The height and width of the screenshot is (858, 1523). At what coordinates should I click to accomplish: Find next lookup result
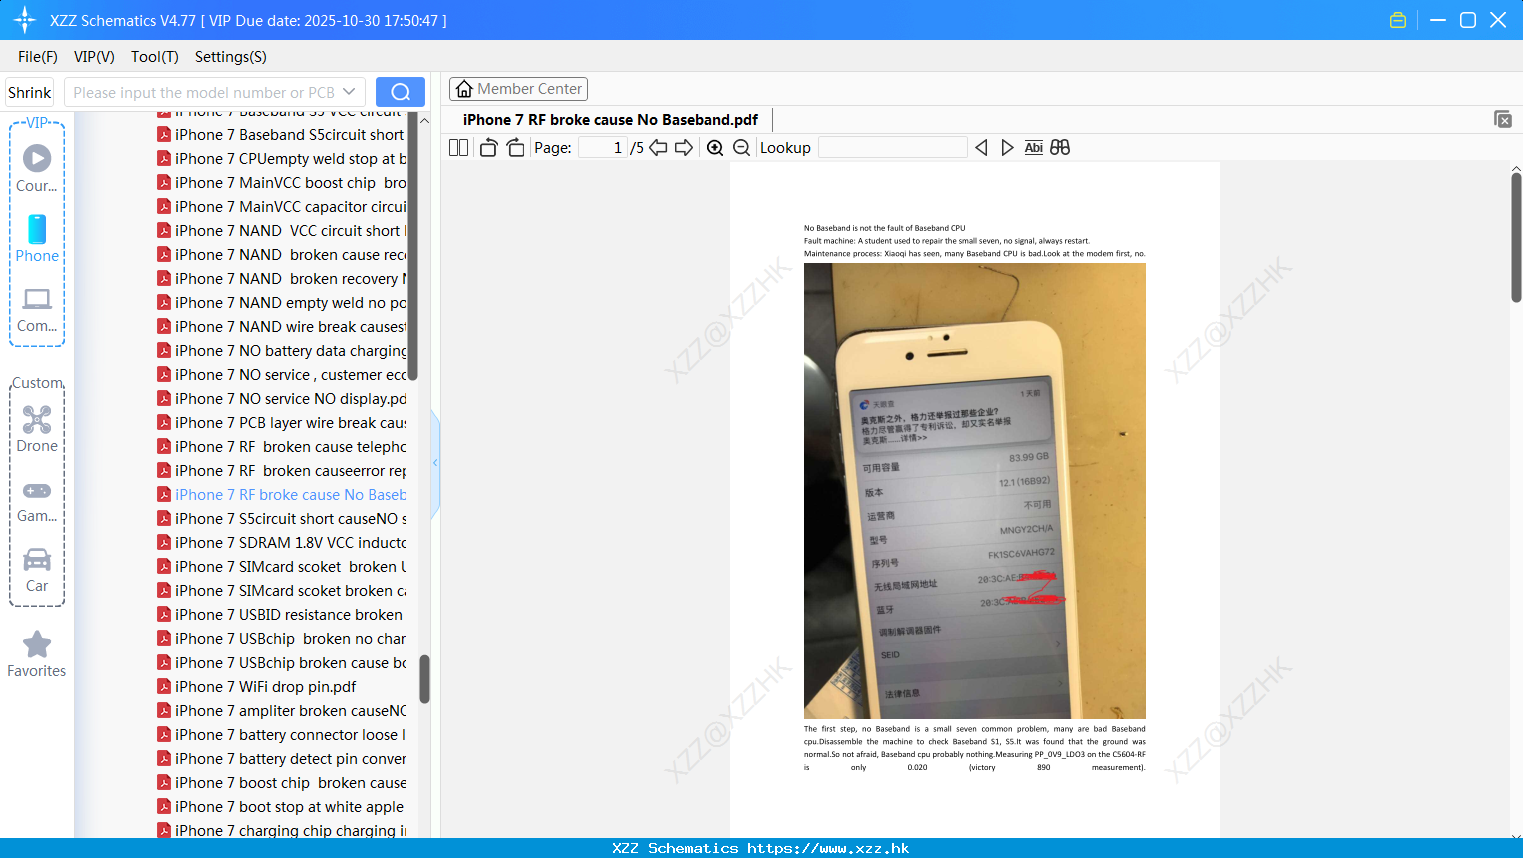pos(1007,148)
